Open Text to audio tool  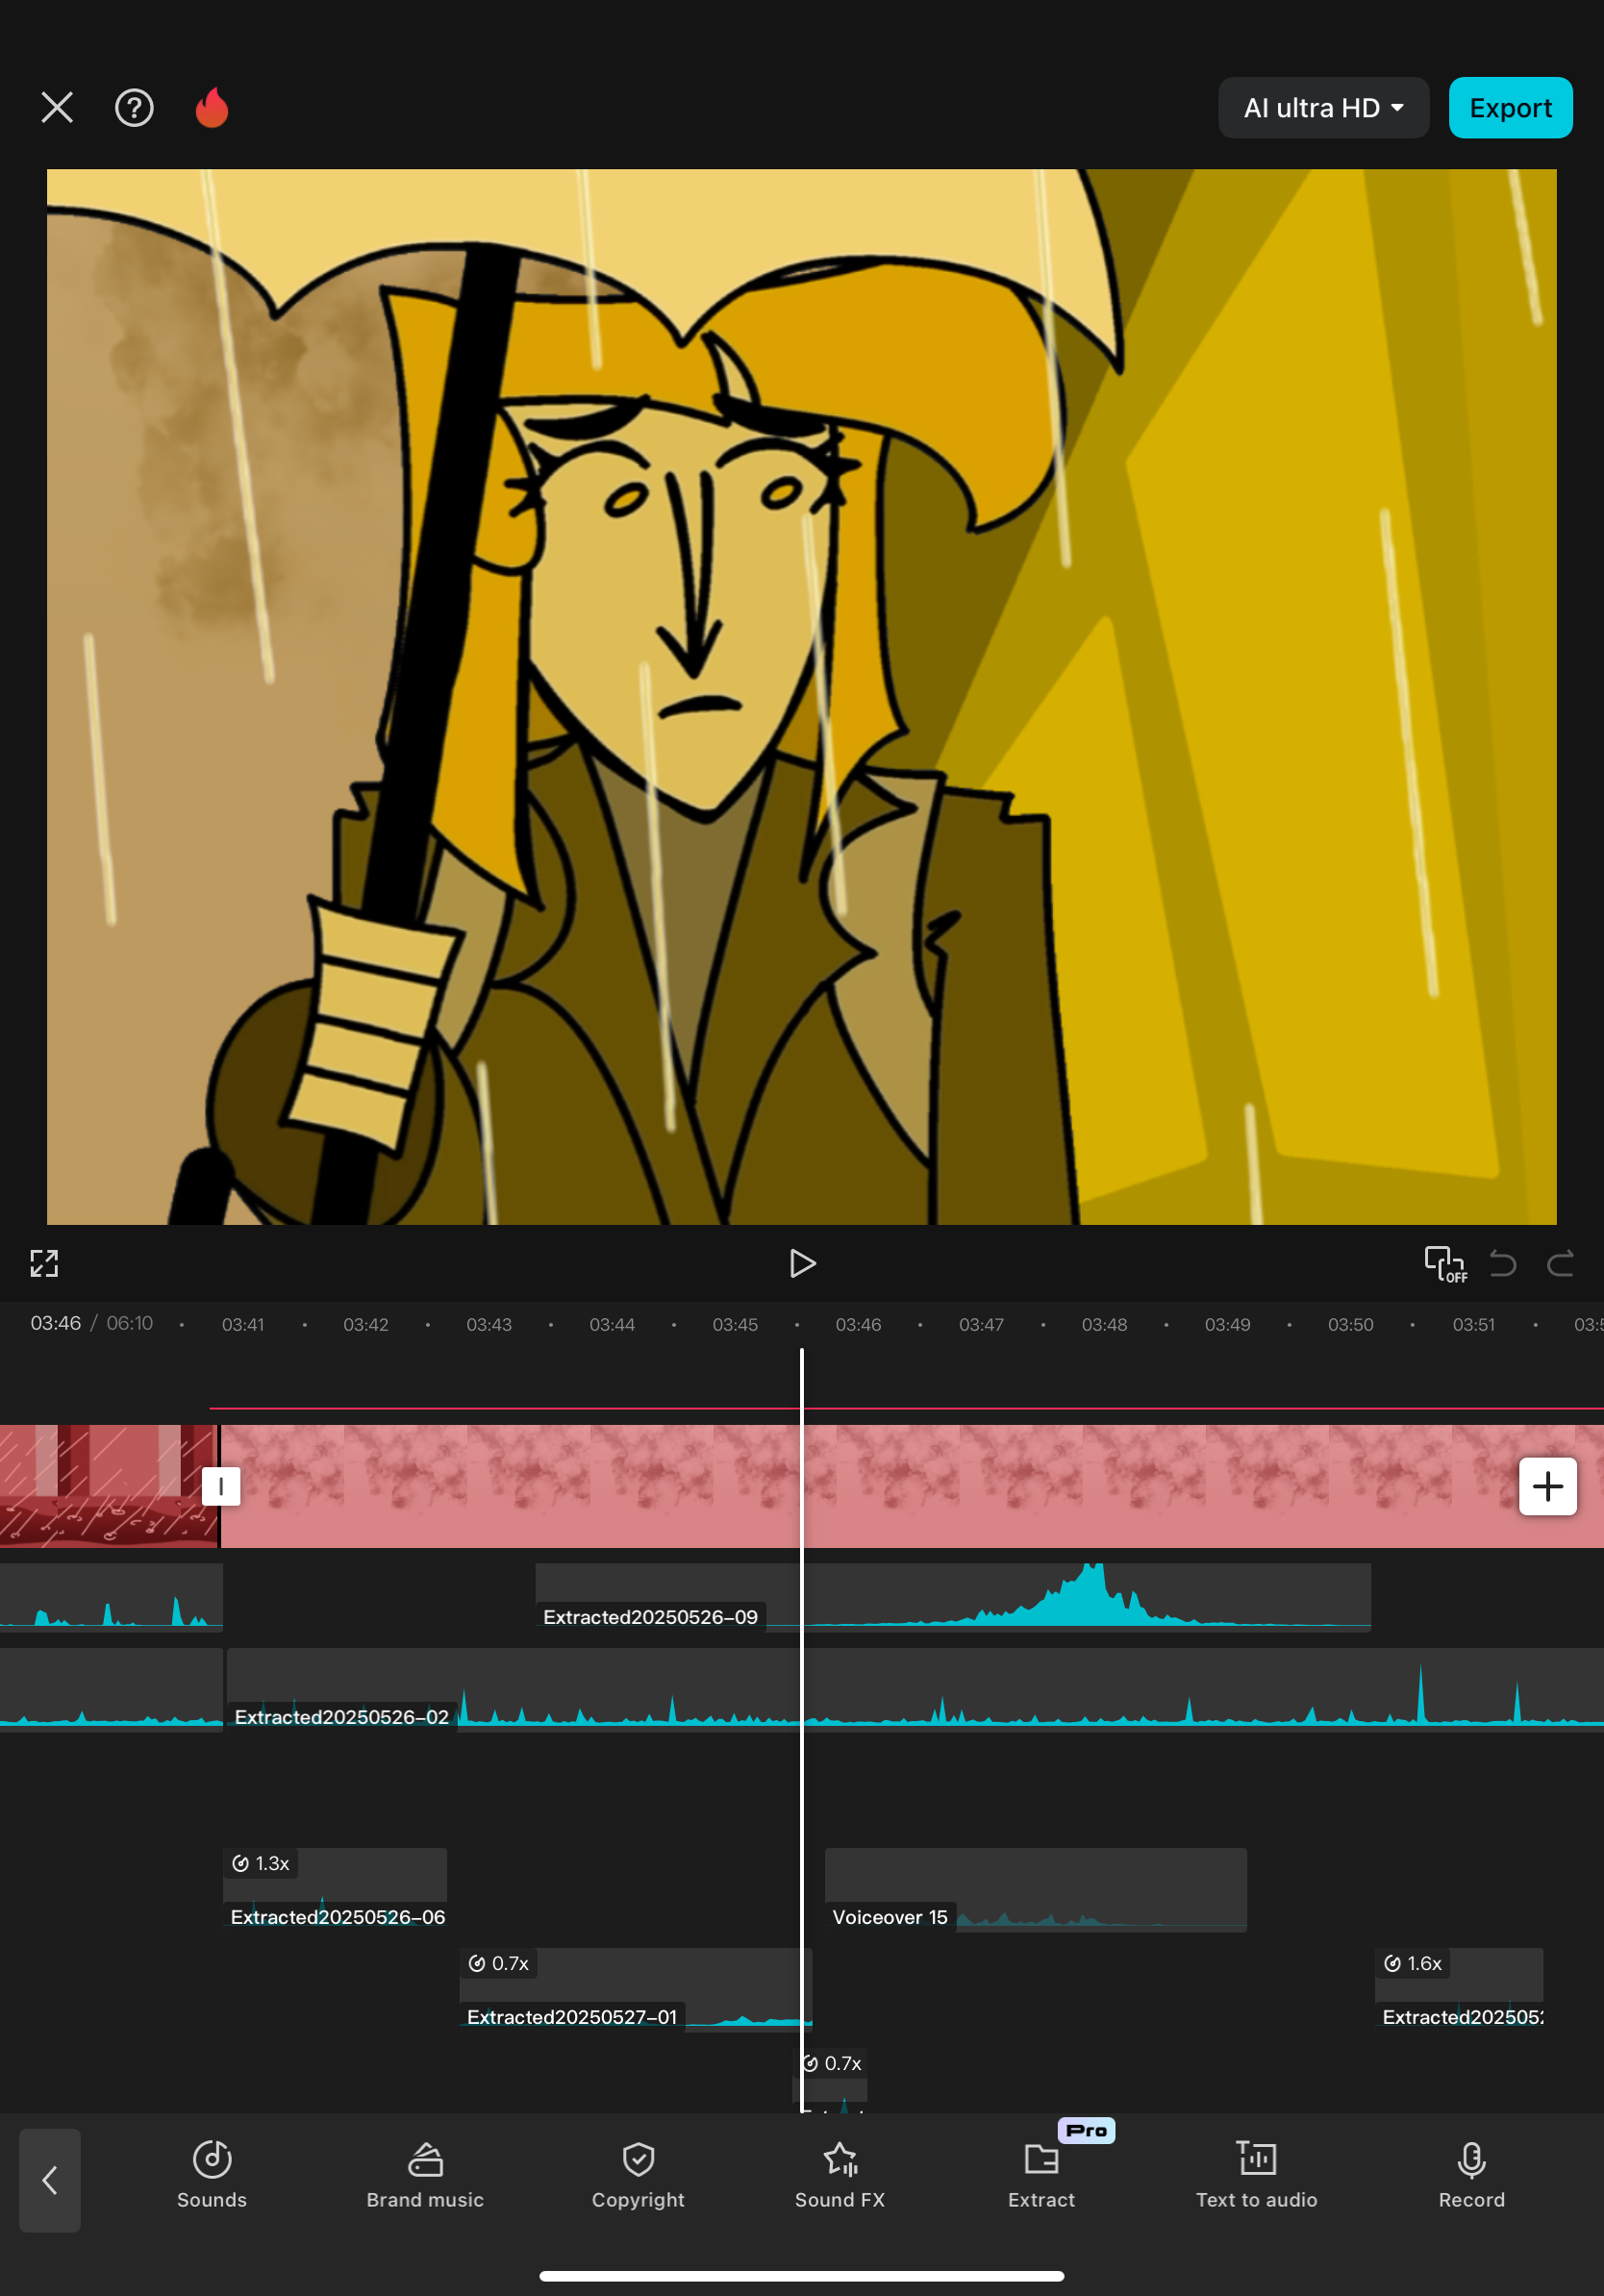pos(1257,2174)
